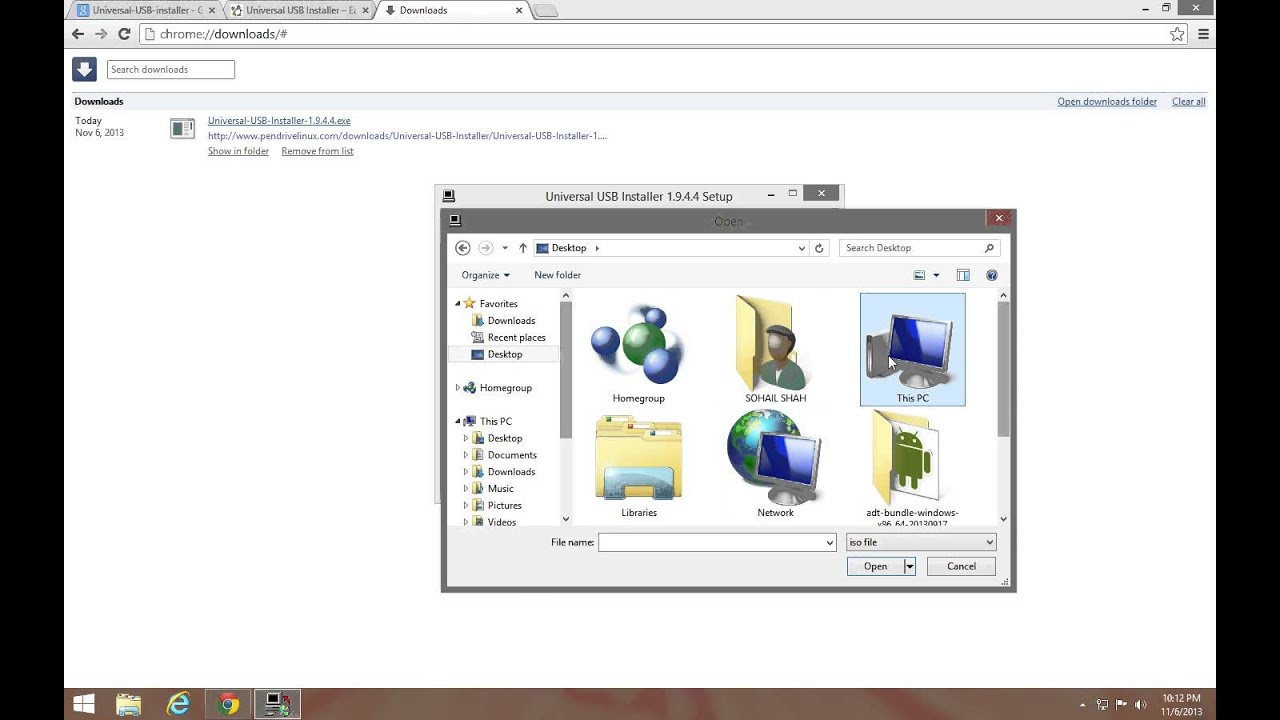Open the Help icon in Open dialog
This screenshot has height=720, width=1280.
992,275
